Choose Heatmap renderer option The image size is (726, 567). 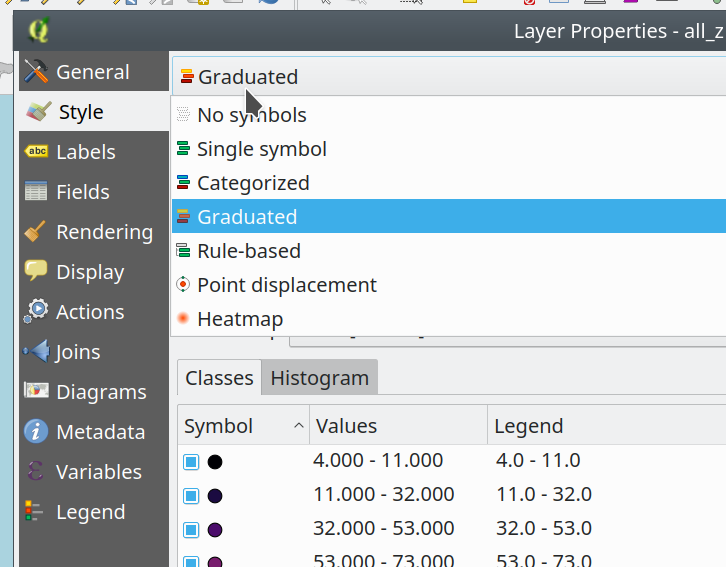[449, 319]
